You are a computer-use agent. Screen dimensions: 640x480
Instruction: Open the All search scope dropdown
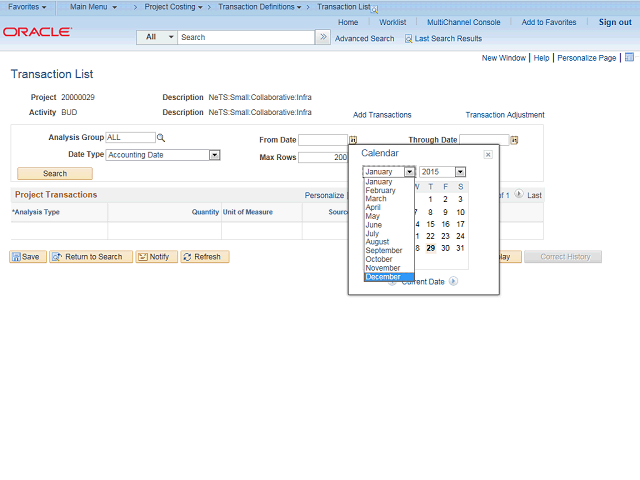158,38
